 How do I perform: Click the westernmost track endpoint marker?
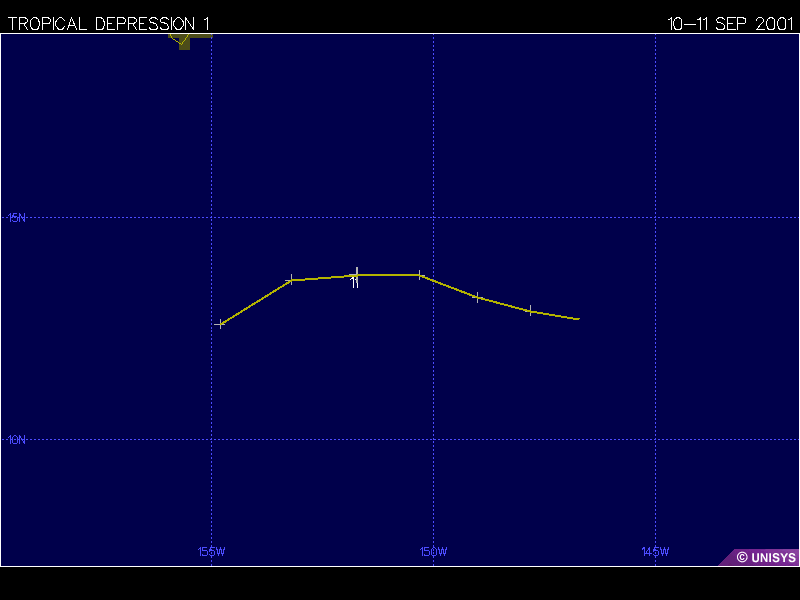pyautogui.click(x=220, y=324)
